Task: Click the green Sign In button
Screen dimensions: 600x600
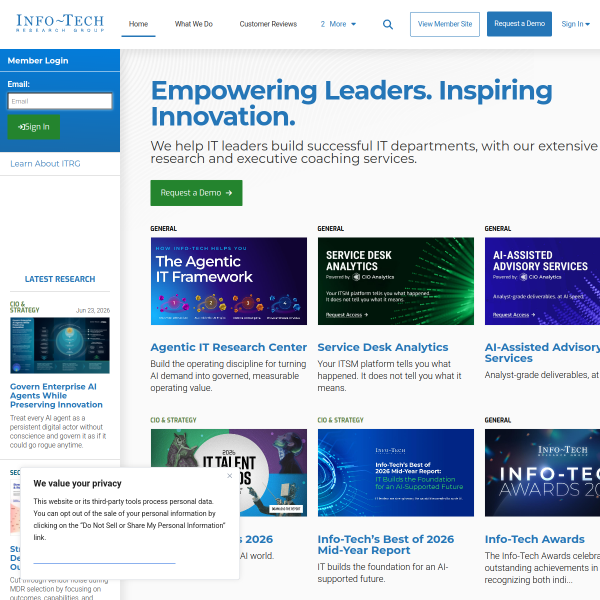Action: [34, 127]
